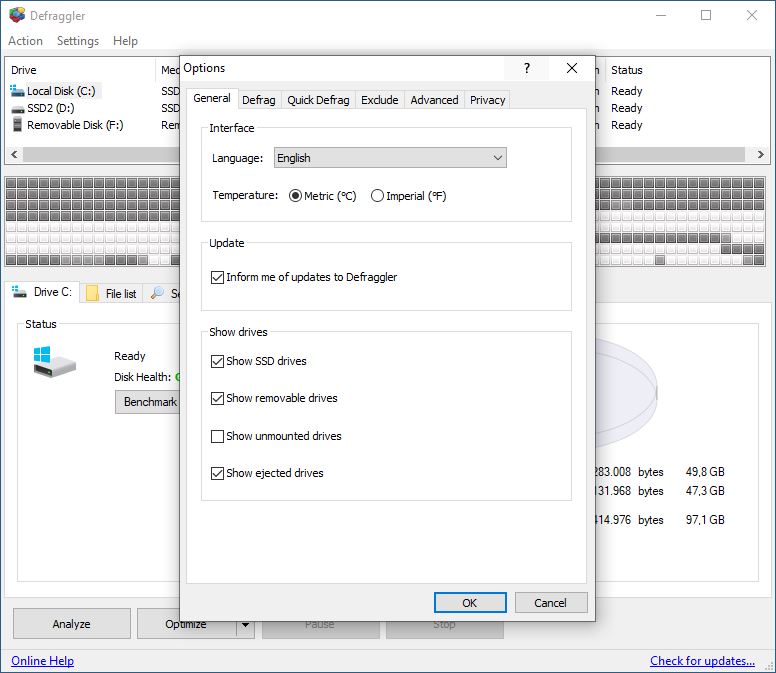Open the Action menu
This screenshot has width=776, height=673.
tap(25, 41)
